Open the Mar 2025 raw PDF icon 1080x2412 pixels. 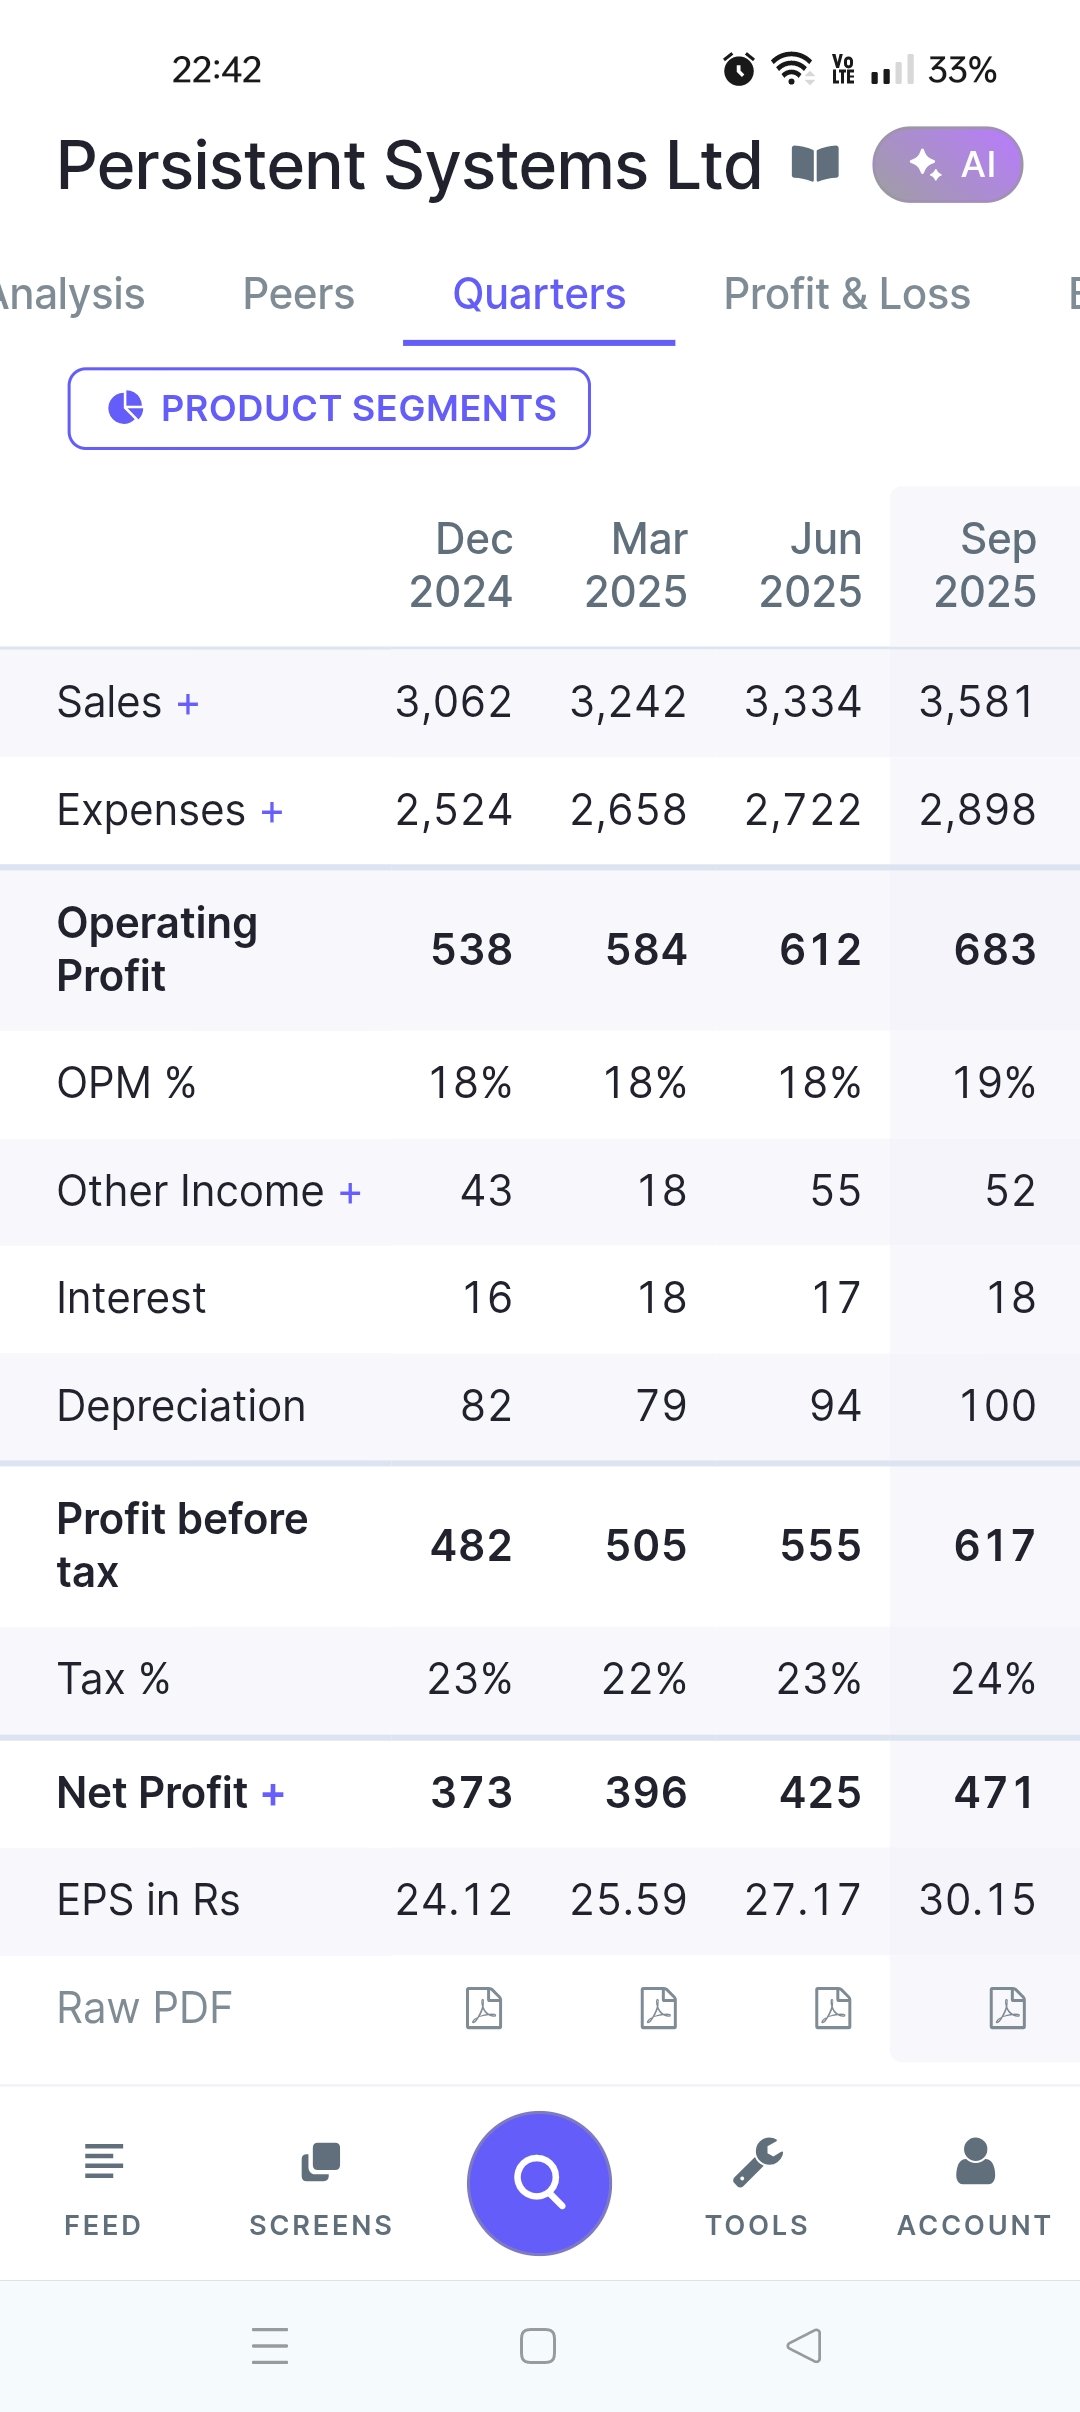click(659, 2007)
